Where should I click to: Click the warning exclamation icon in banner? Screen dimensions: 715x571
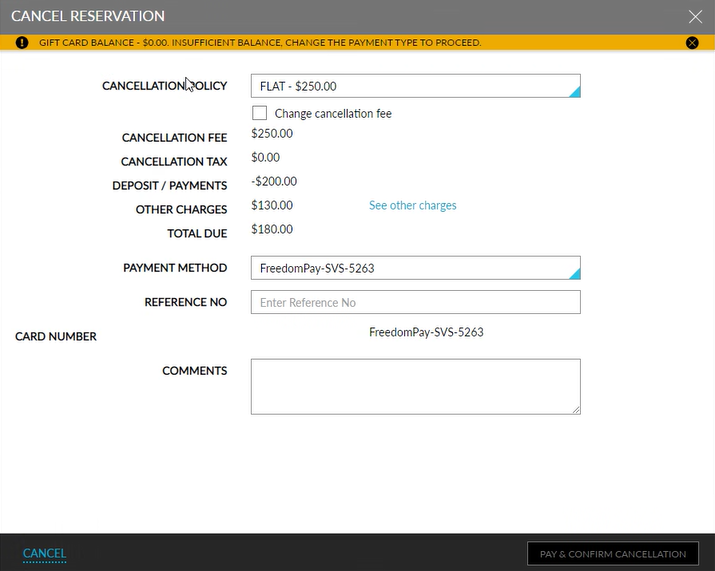click(x=21, y=42)
